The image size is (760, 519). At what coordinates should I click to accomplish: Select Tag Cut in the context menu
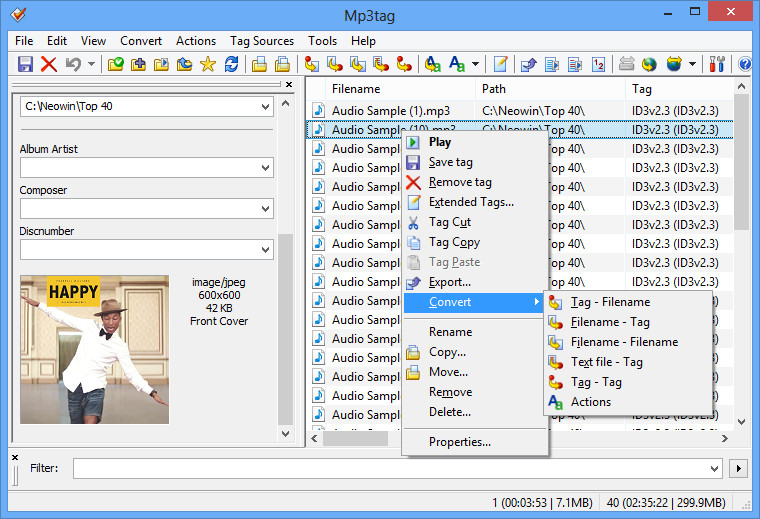(475, 222)
